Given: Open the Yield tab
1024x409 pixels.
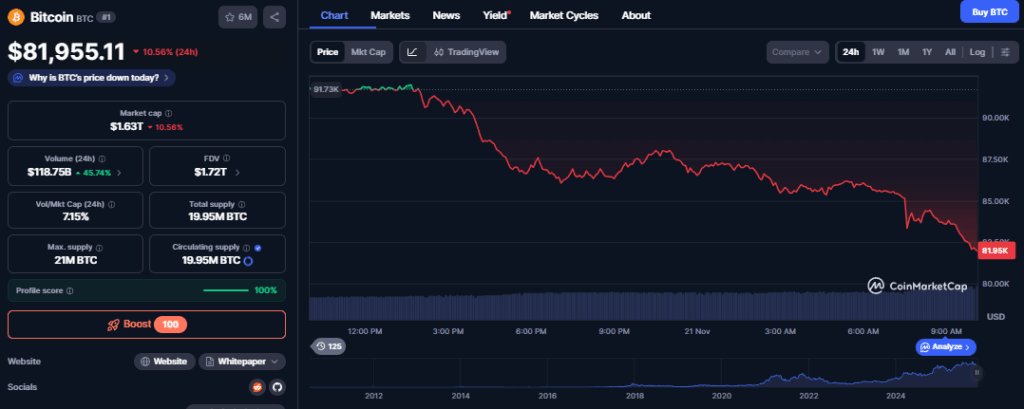Looking at the screenshot, I should (496, 15).
